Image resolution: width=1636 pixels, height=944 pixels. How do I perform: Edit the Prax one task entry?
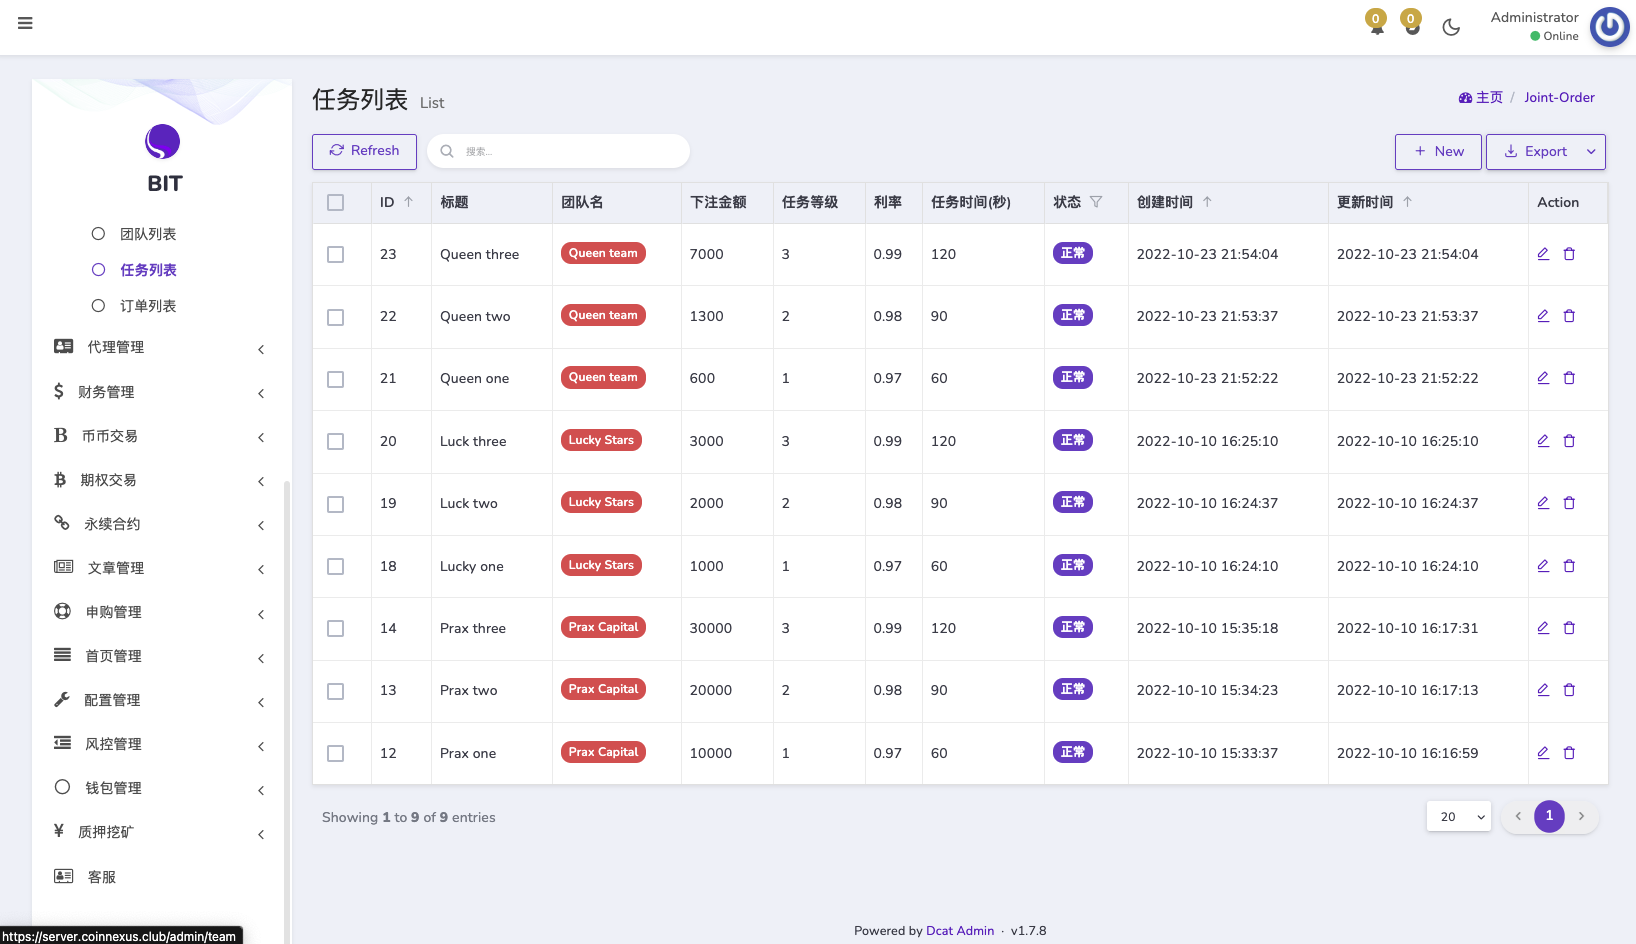(1543, 753)
